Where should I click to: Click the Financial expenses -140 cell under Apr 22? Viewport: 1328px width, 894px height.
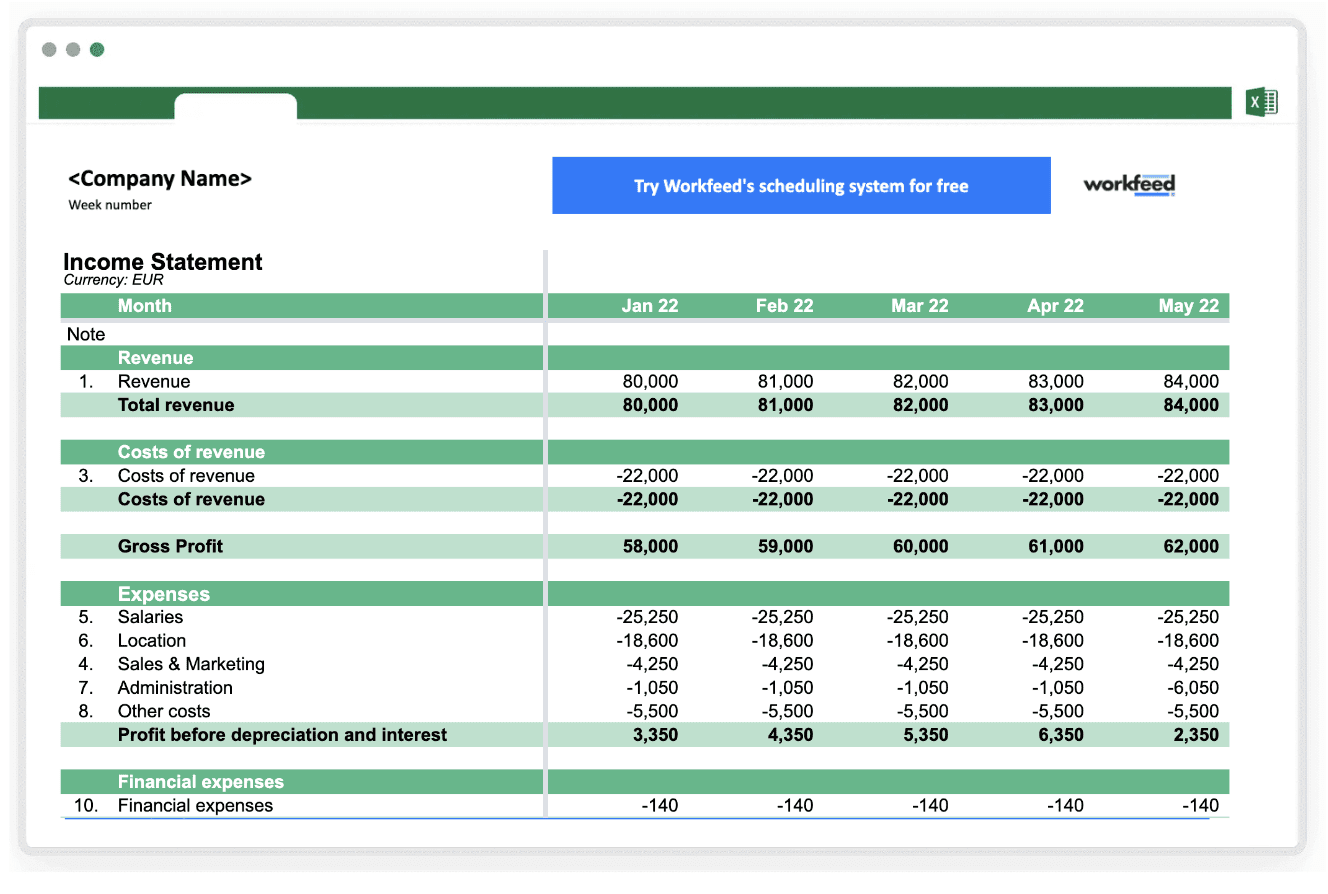coord(1066,805)
